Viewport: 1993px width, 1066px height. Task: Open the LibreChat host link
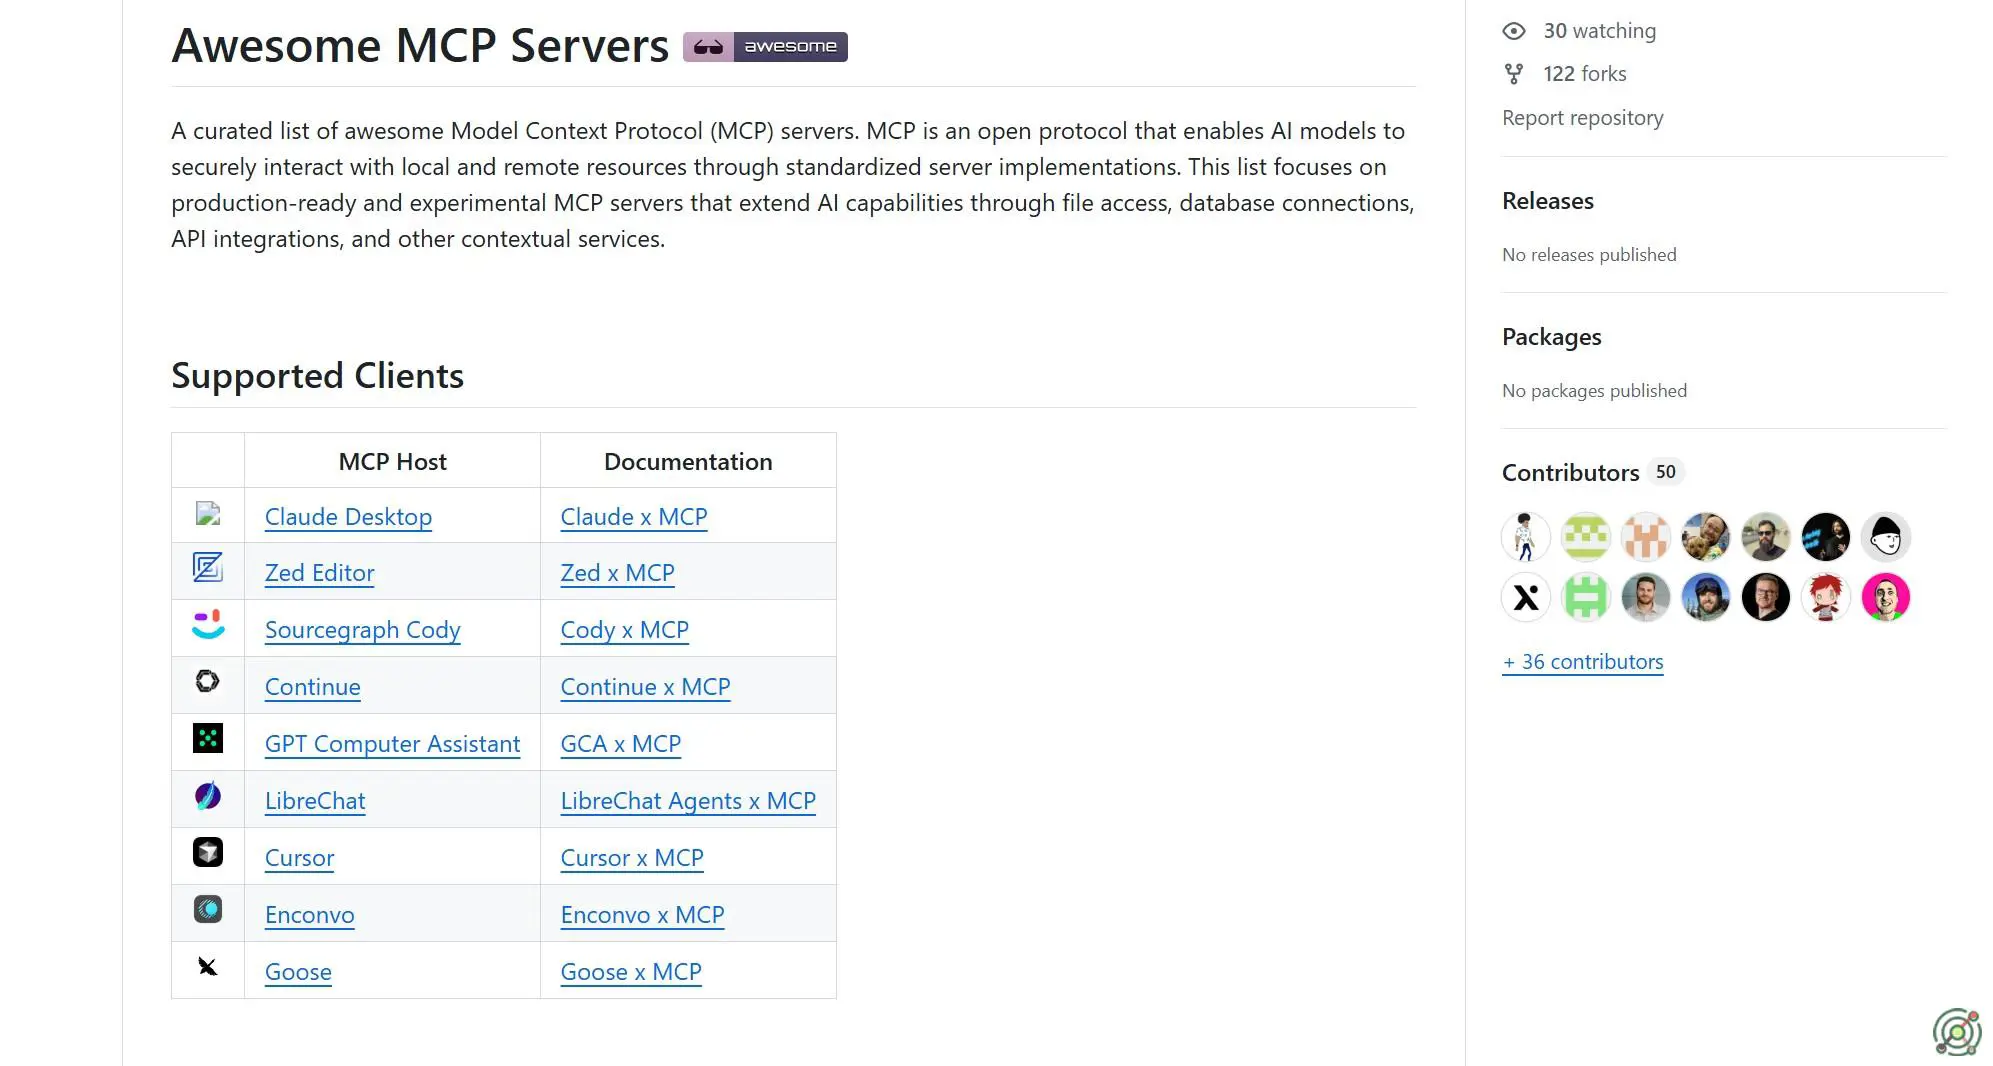[x=315, y=801]
